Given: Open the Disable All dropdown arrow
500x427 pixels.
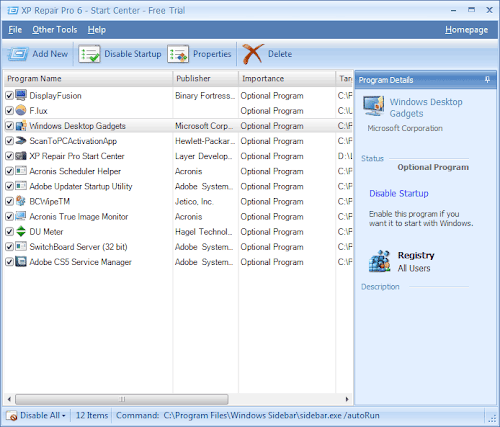Looking at the screenshot, I should pyautogui.click(x=64, y=416).
